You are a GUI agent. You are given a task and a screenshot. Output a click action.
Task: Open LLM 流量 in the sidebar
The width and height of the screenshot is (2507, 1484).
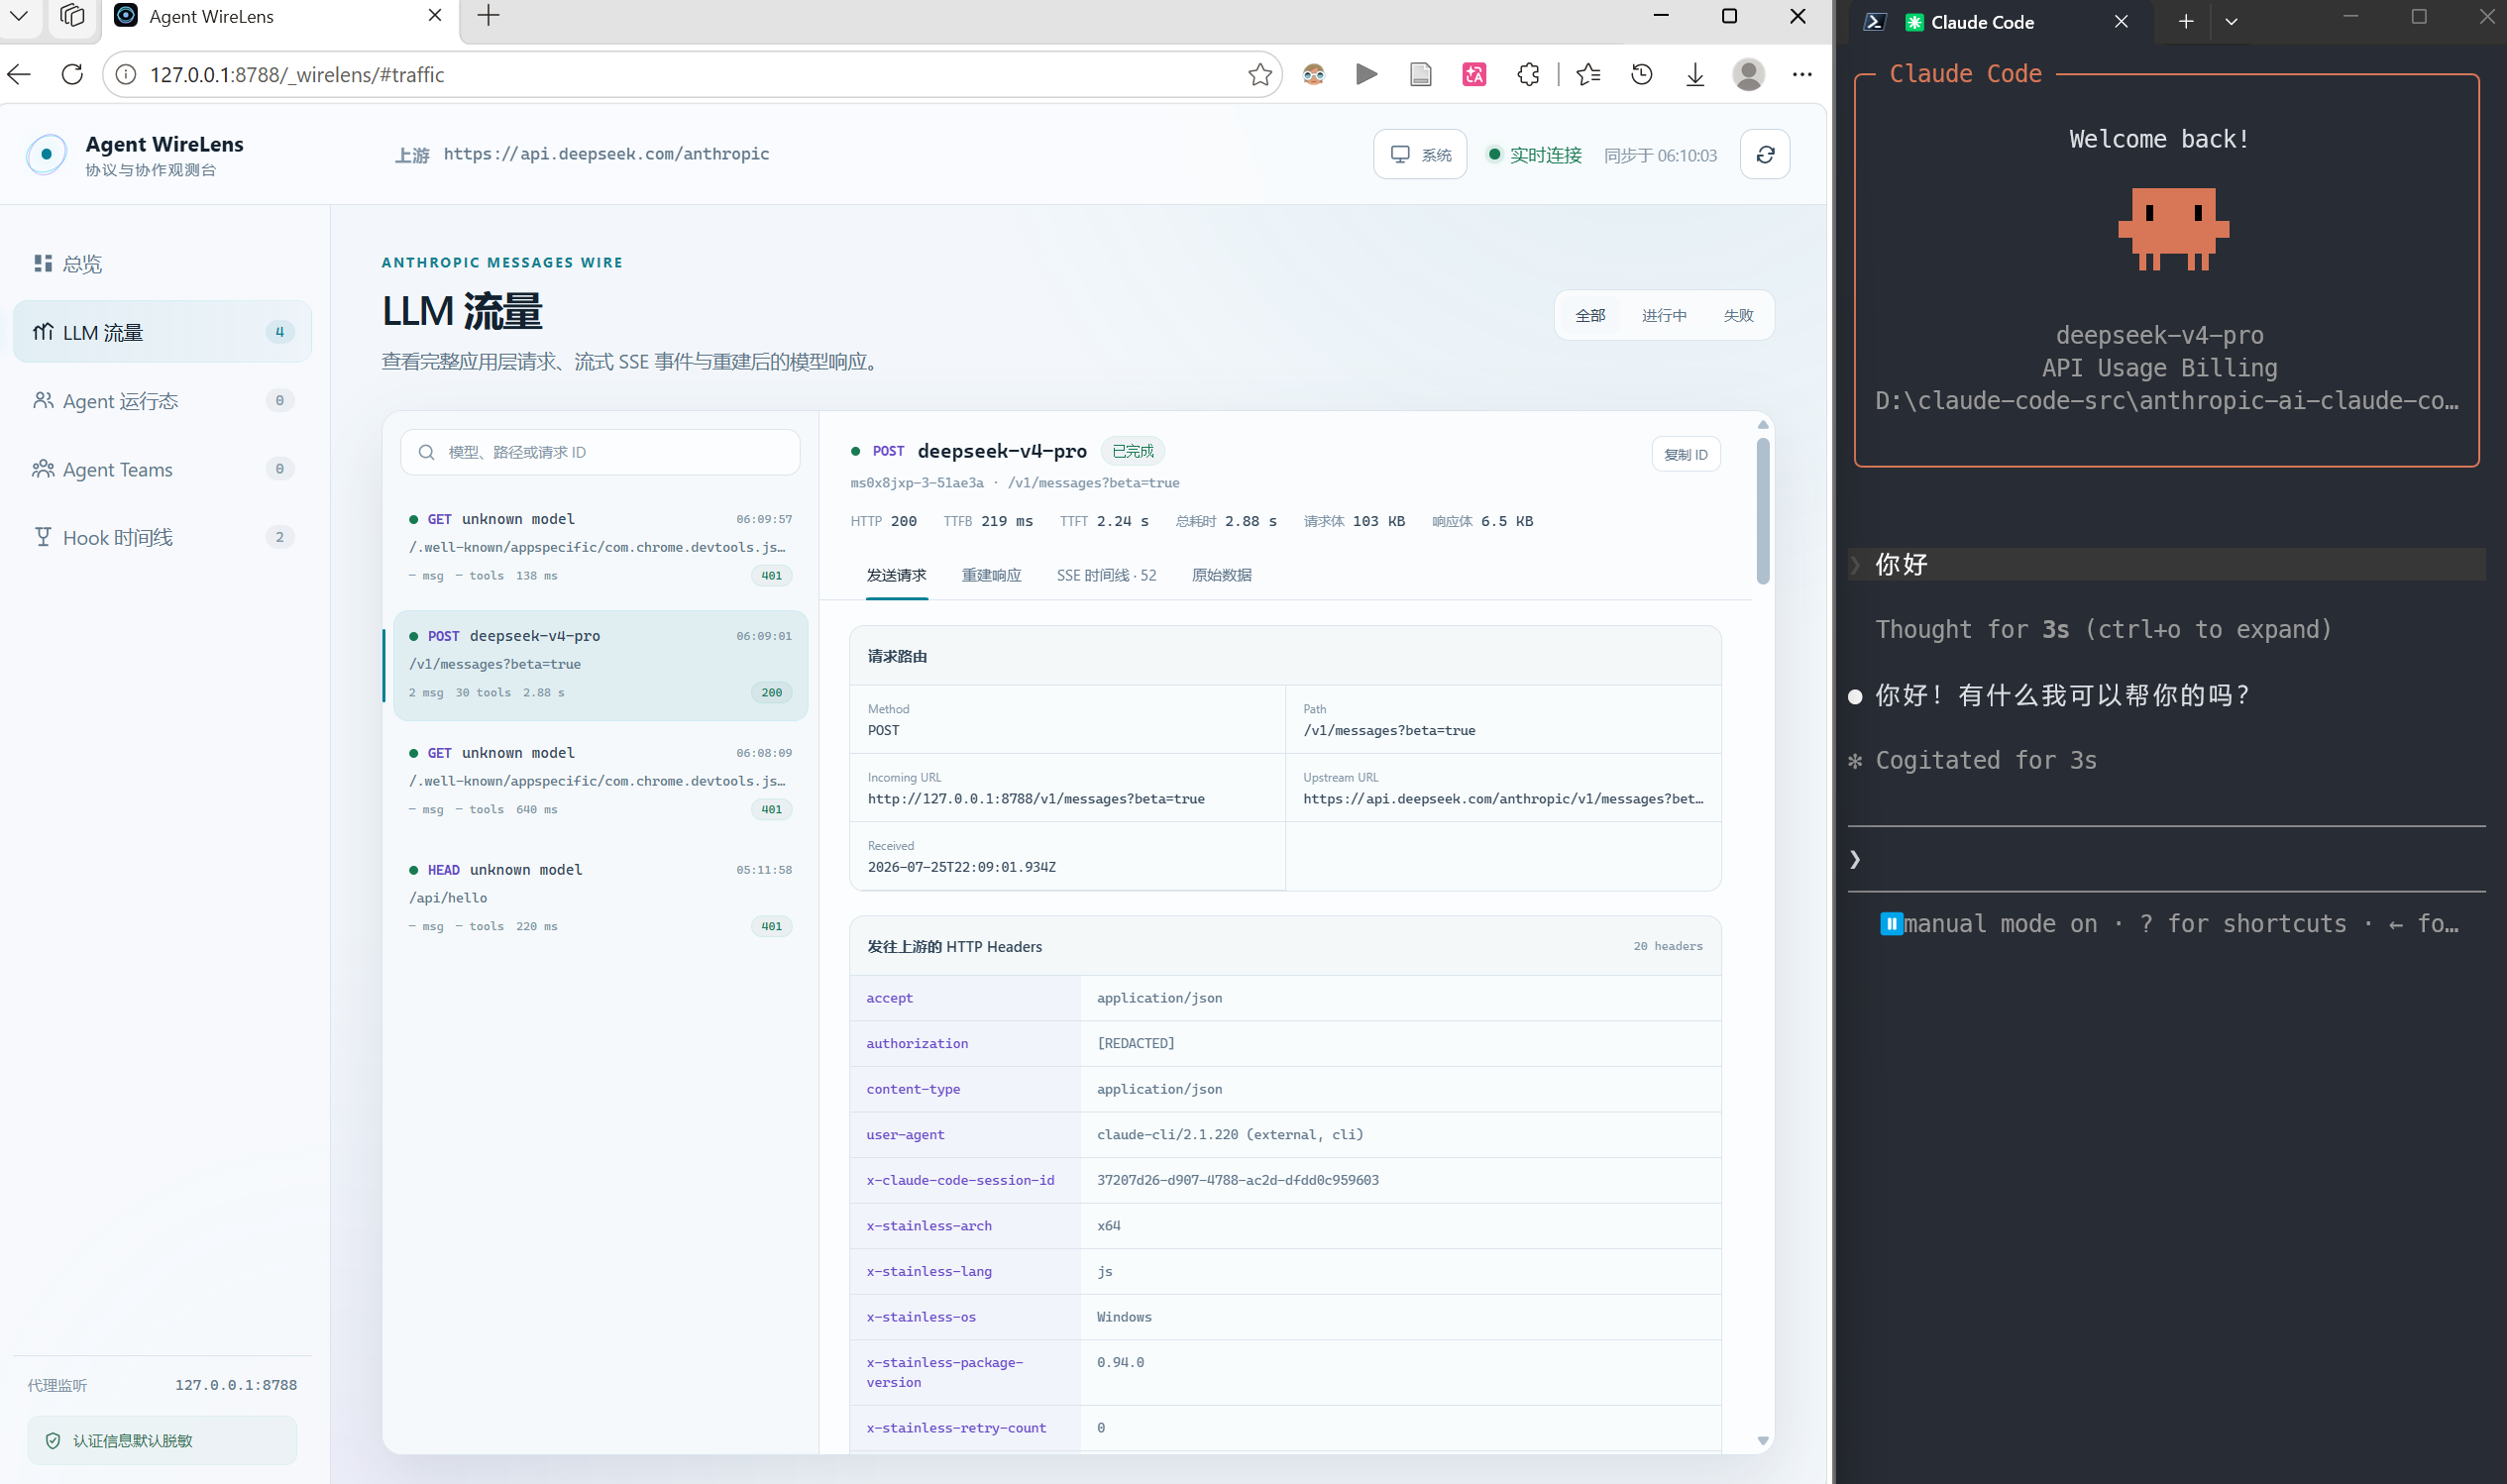[162, 332]
